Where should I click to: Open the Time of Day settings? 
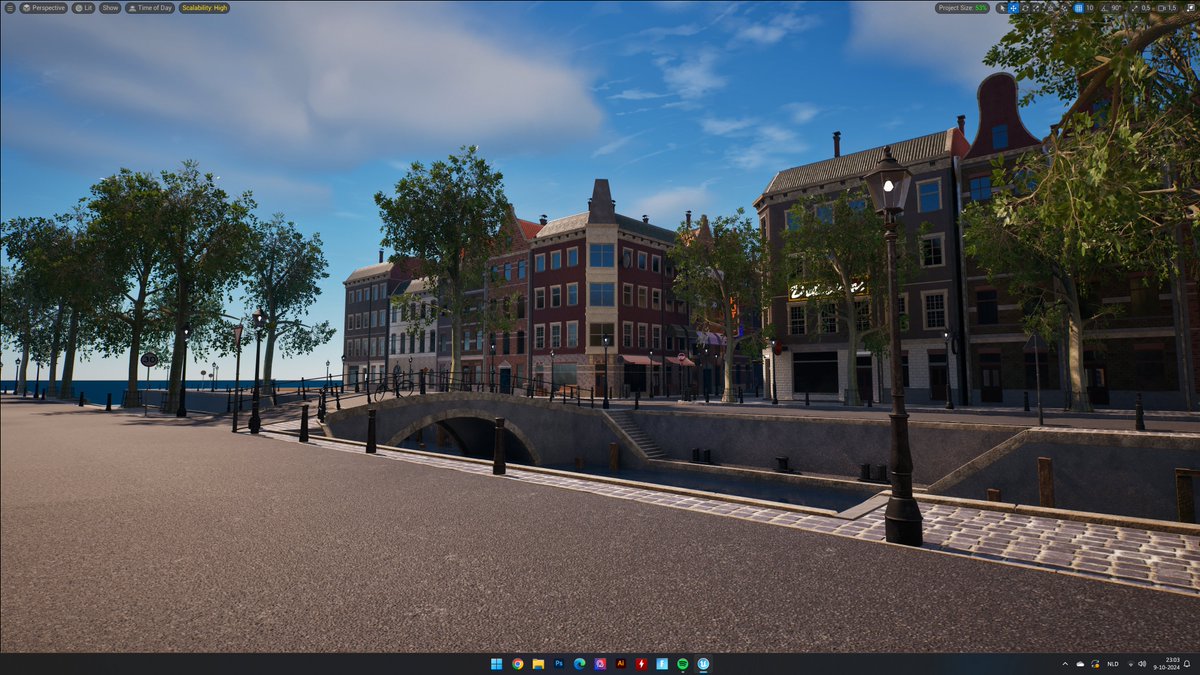point(150,7)
